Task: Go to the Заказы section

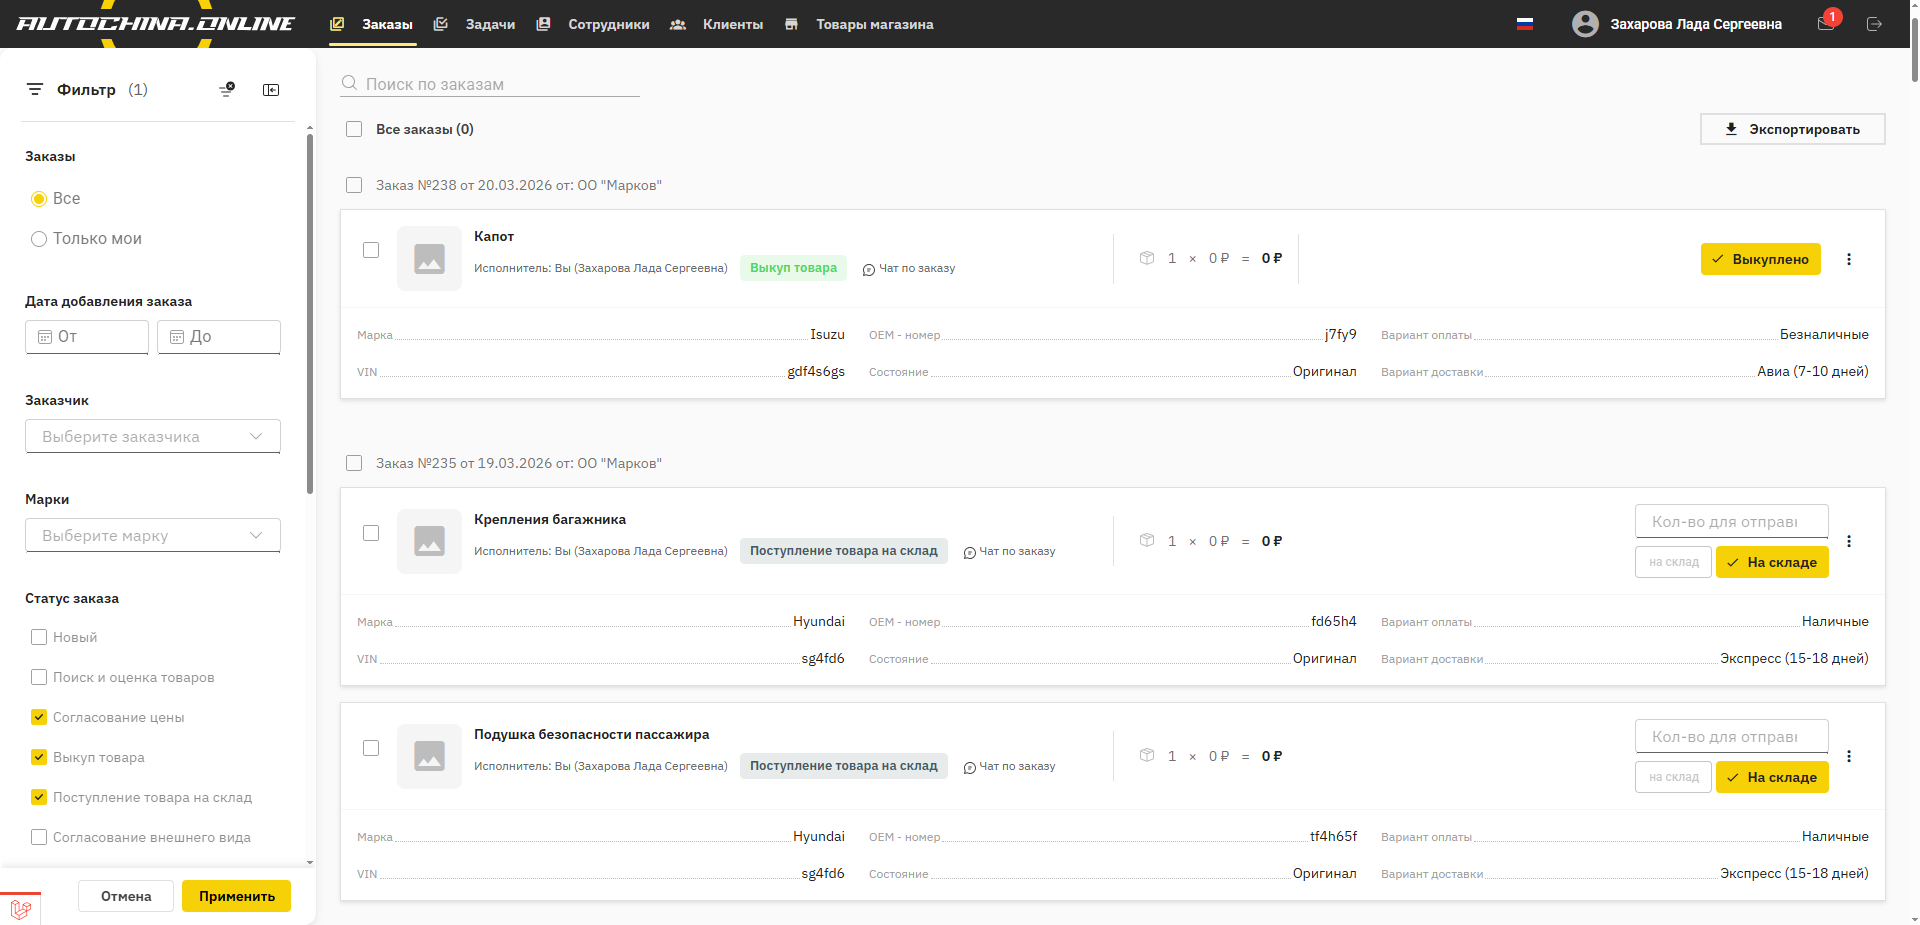Action: [x=372, y=24]
